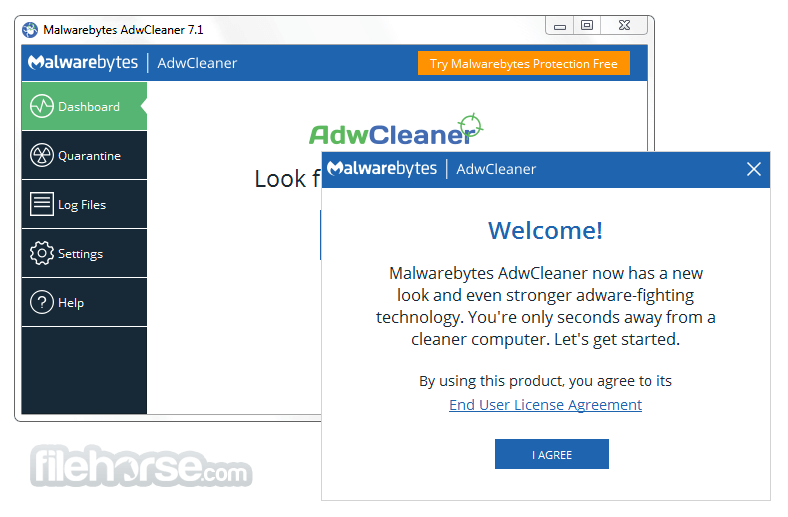Go to the Settings text in sidebar
The width and height of the screenshot is (788, 517).
(x=80, y=254)
